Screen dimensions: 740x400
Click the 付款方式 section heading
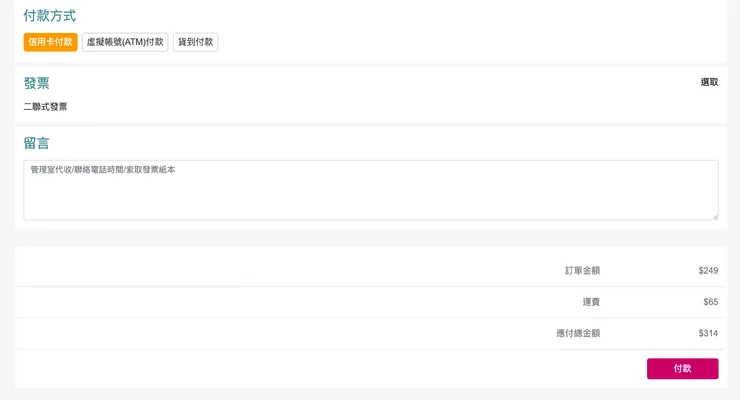tap(50, 16)
